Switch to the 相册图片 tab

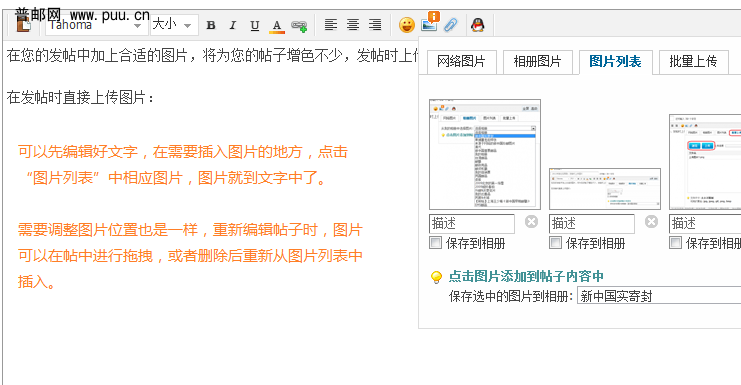[538, 61]
